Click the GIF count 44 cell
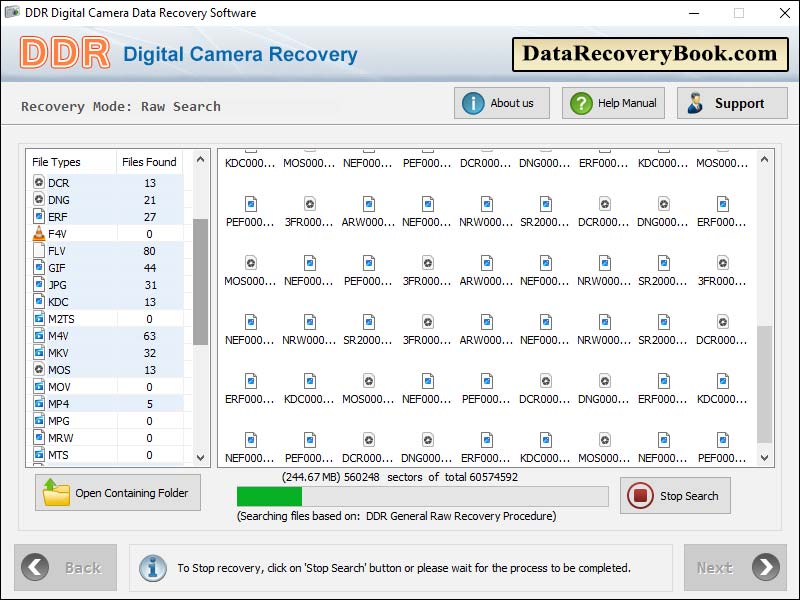This screenshot has width=800, height=600. [x=149, y=268]
